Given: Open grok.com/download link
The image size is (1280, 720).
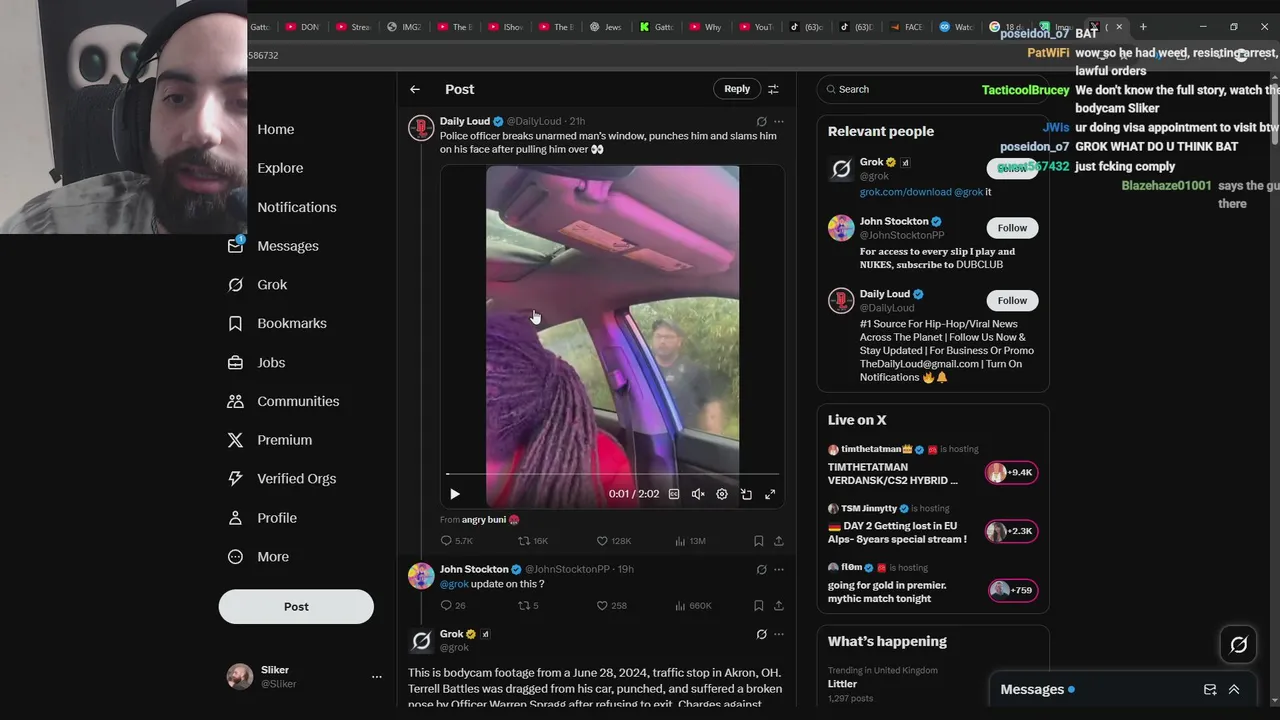Looking at the screenshot, I should click(x=906, y=192).
